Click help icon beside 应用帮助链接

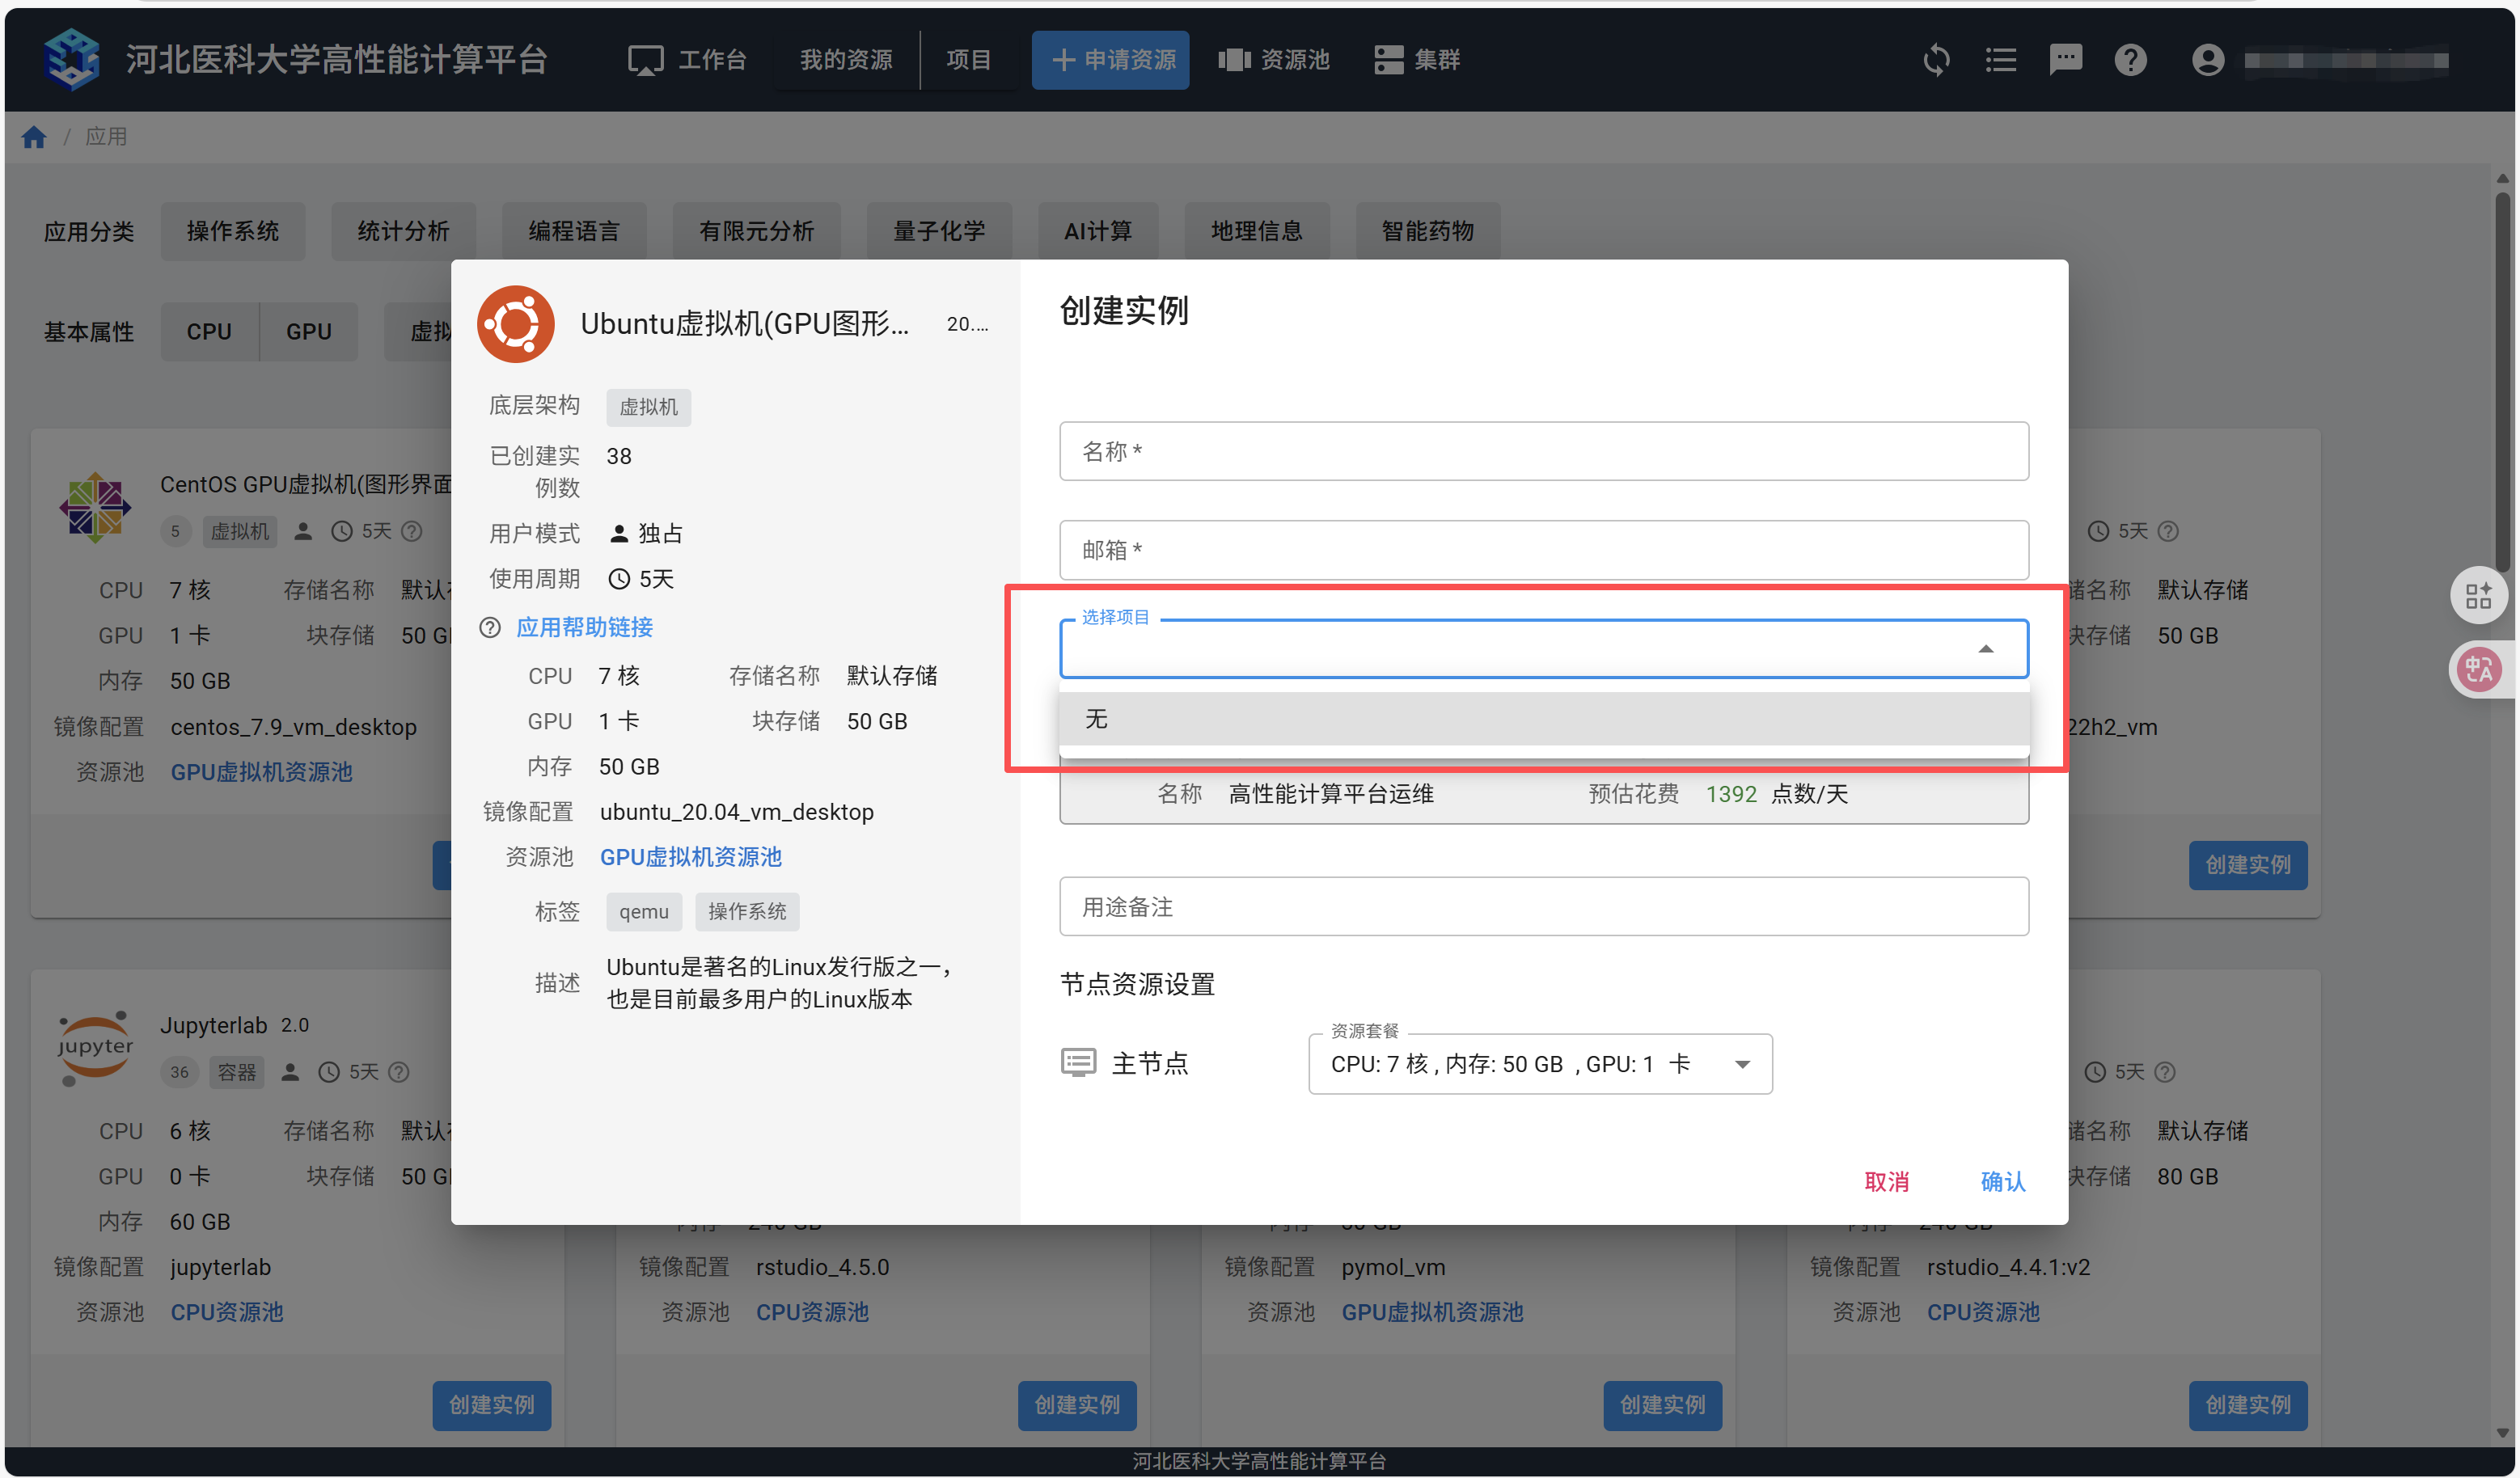(x=490, y=627)
